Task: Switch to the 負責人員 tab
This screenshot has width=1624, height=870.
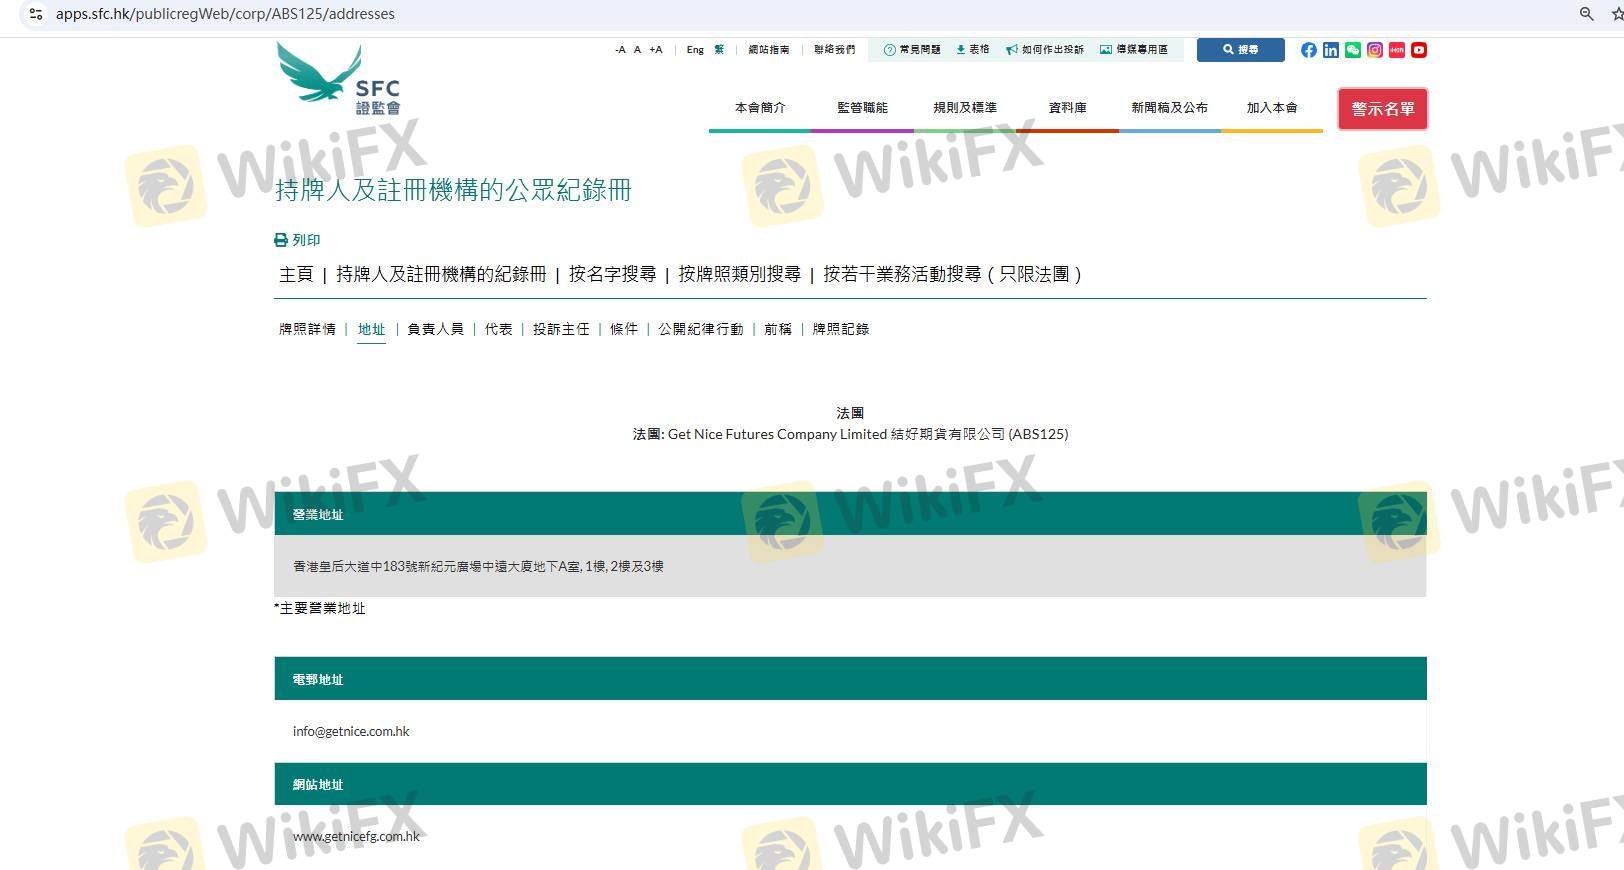Action: 435,329
